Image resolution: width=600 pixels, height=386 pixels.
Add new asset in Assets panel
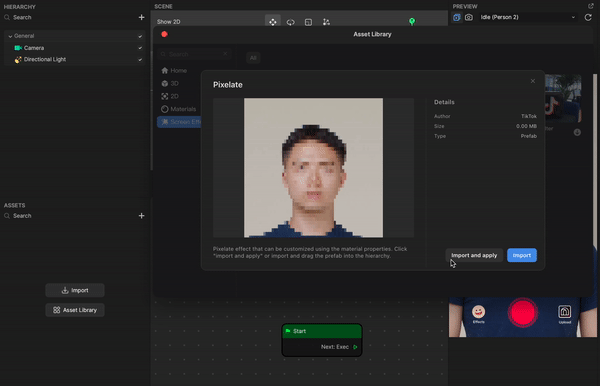(142, 216)
